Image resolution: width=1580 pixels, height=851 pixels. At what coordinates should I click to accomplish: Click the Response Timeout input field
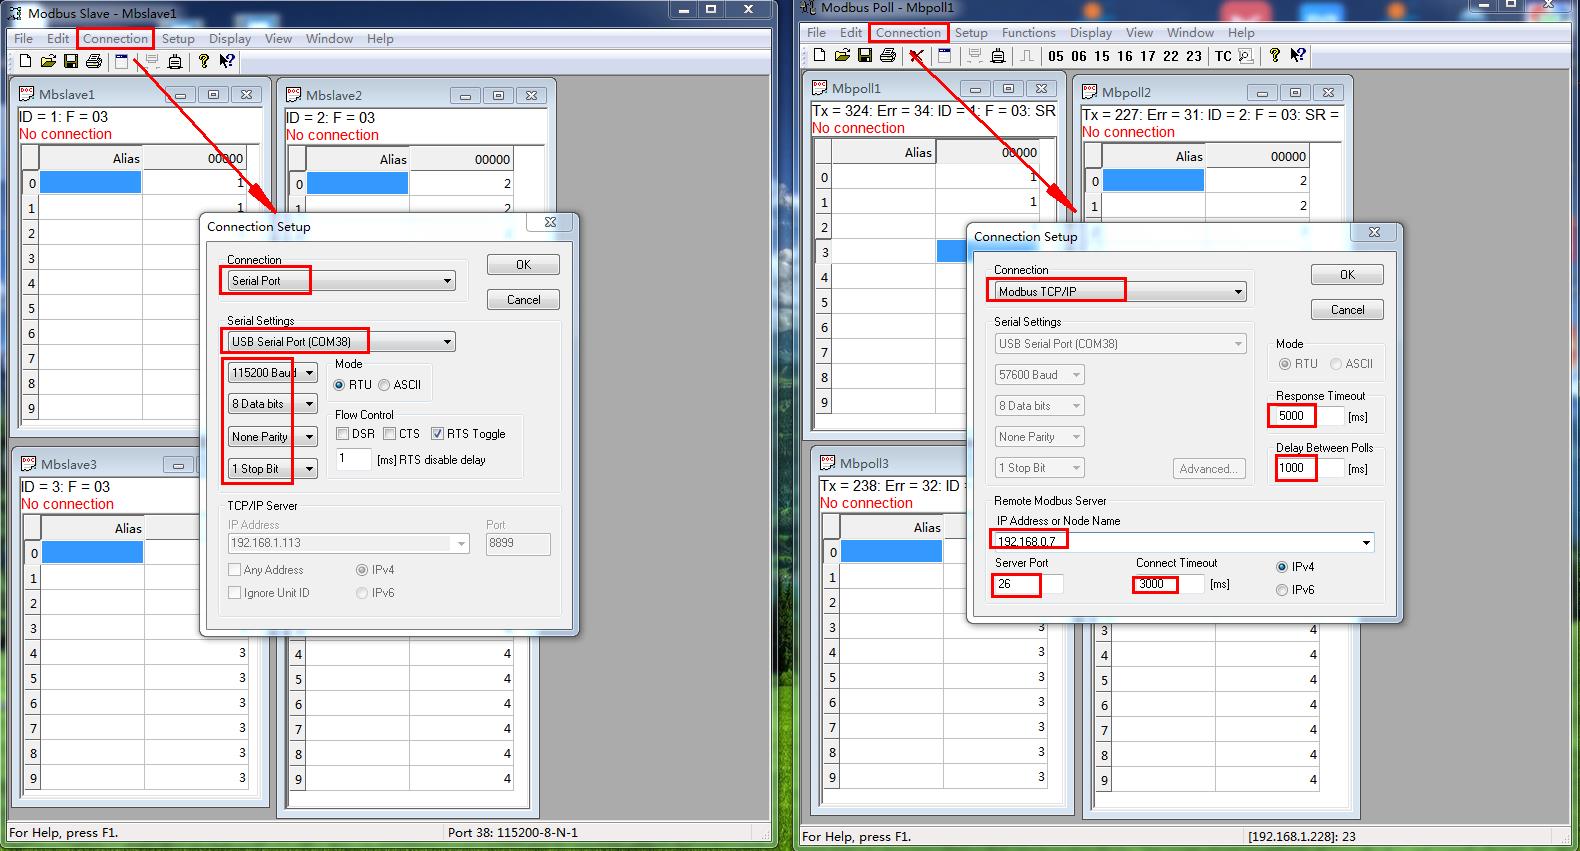click(1306, 416)
